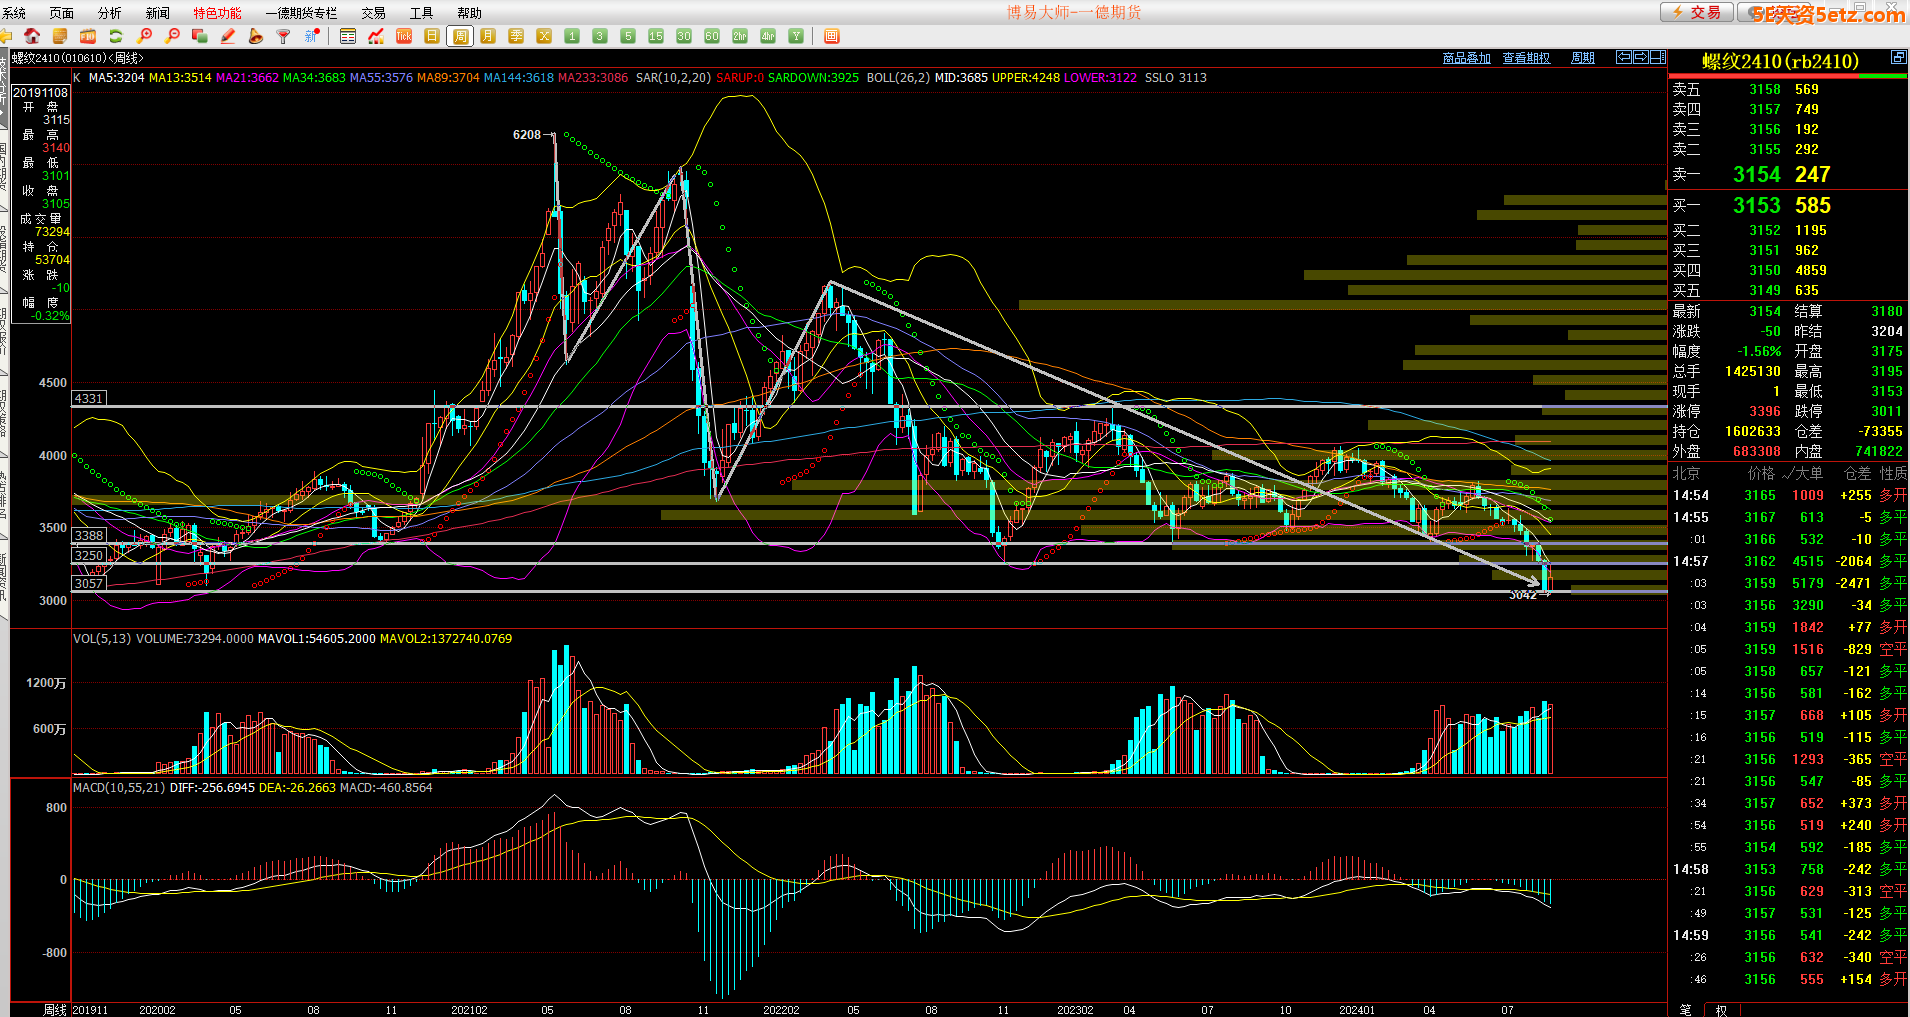Open the 周期 period dropdown link
The image size is (1910, 1017).
(x=1583, y=58)
